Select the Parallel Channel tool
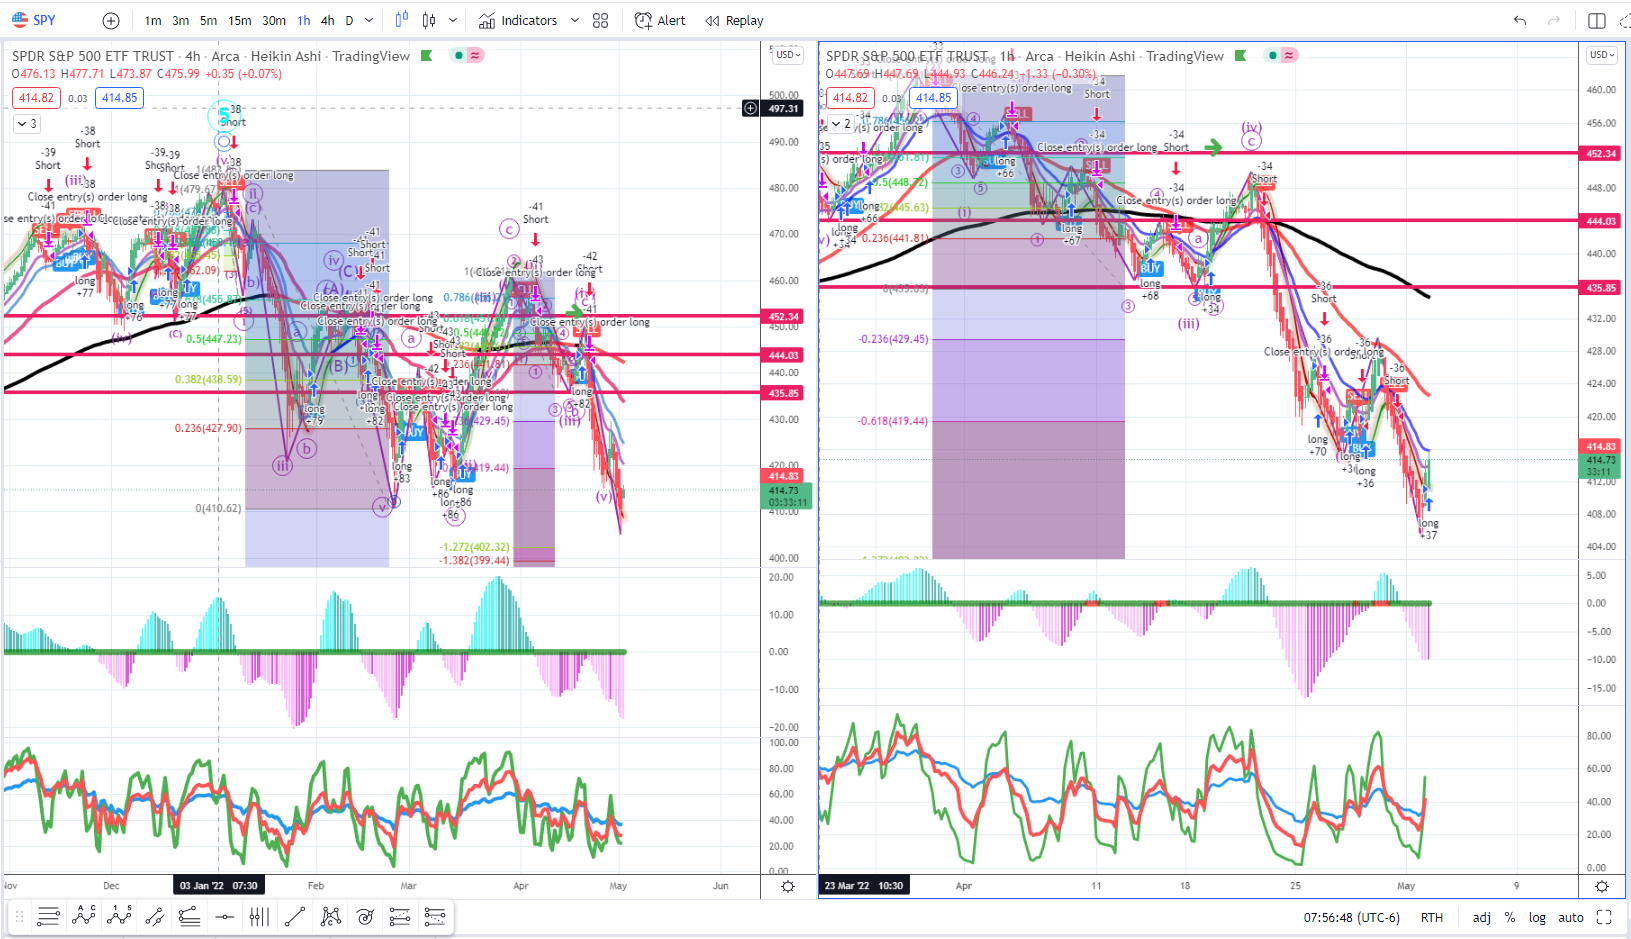The width and height of the screenshot is (1631, 939). (154, 916)
